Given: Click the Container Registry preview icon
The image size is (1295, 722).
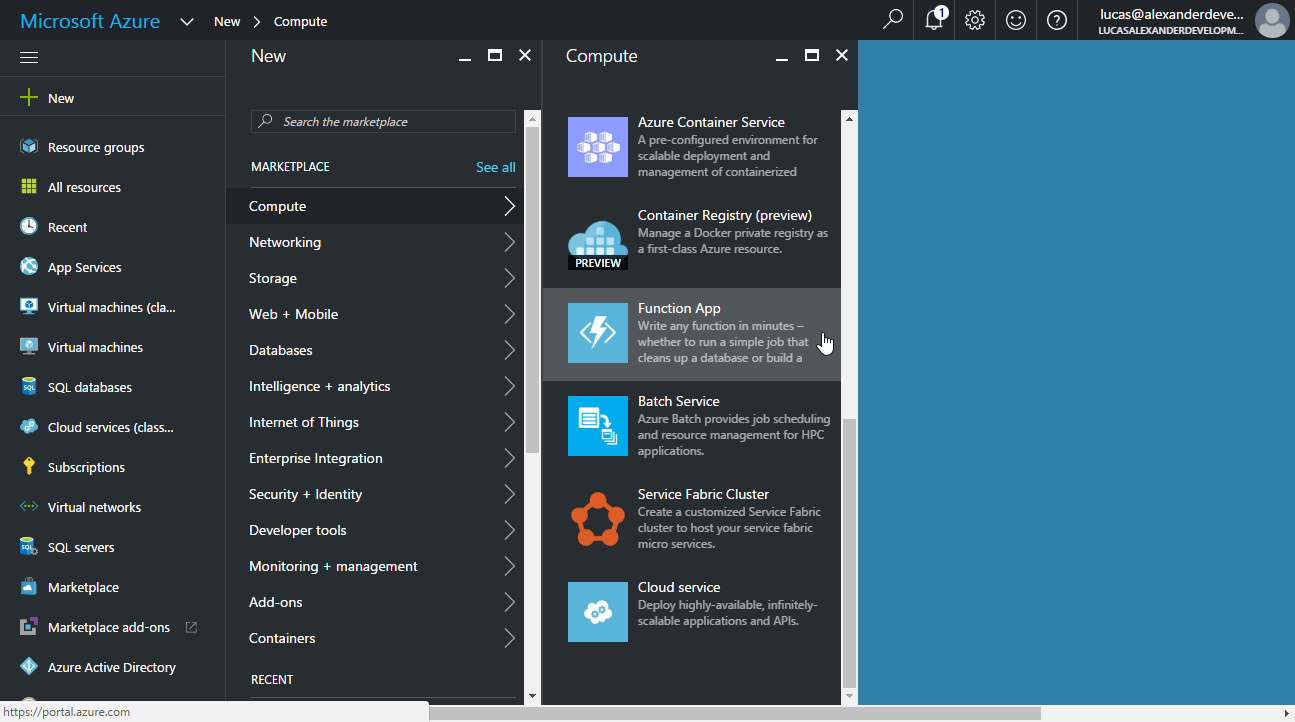Looking at the screenshot, I should pos(598,245).
